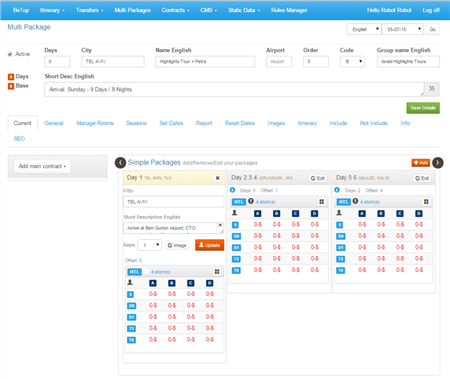
Task: Open the Code dropdown
Action: click(x=352, y=62)
